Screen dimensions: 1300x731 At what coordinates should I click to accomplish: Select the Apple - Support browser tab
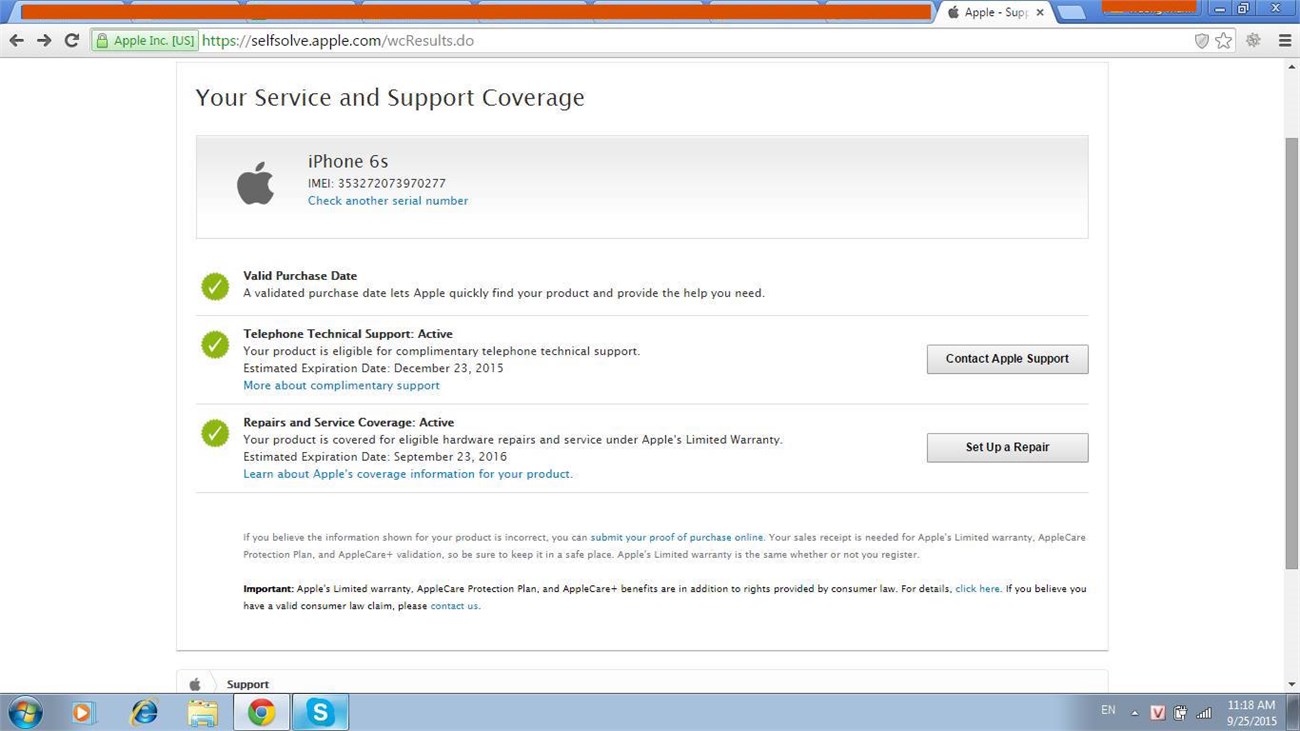click(x=992, y=13)
